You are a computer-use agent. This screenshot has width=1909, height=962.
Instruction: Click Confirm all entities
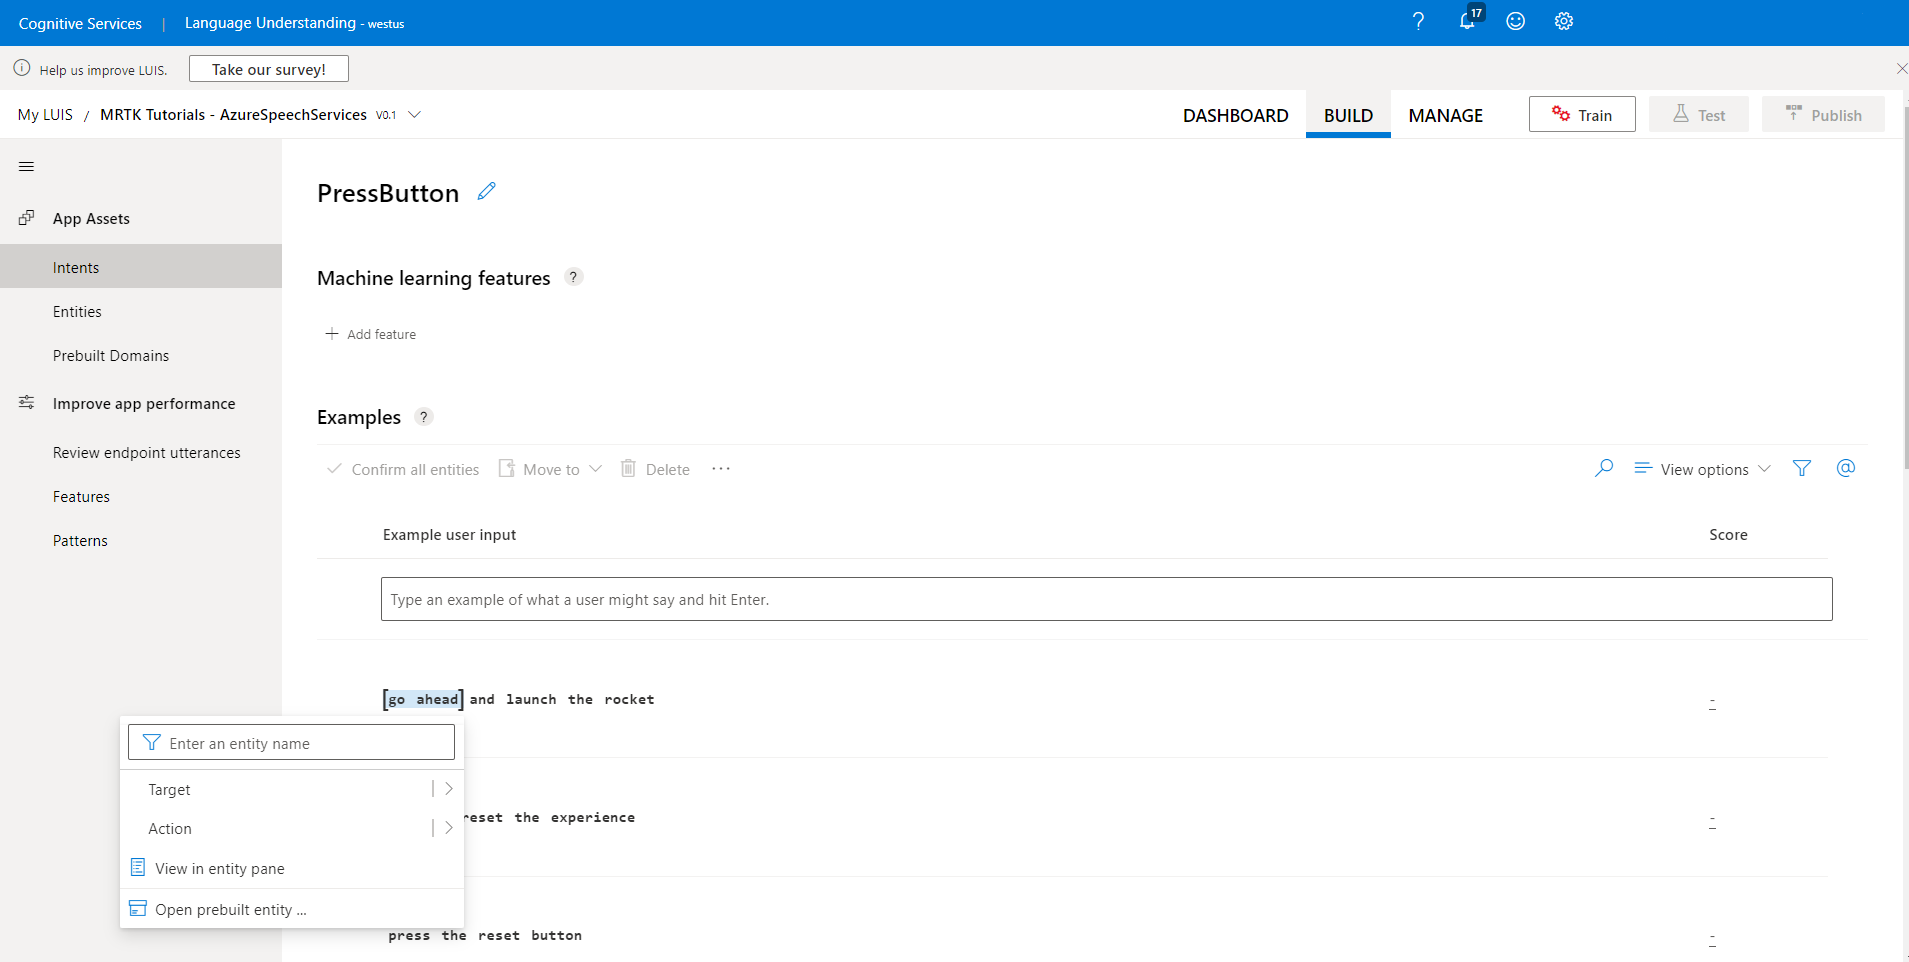[403, 469]
